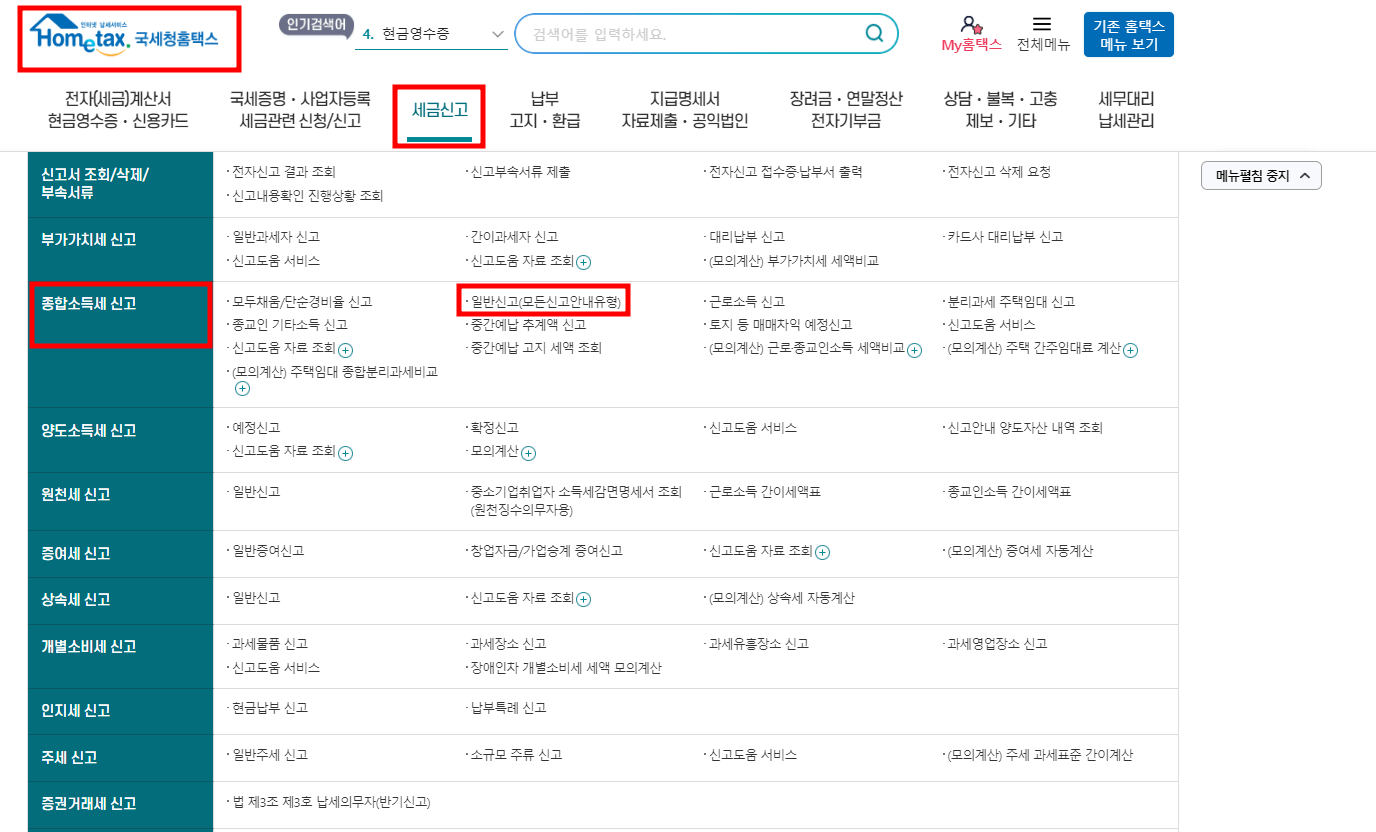Select 상속세 신고 category
The image size is (1376, 832).
[x=120, y=600]
